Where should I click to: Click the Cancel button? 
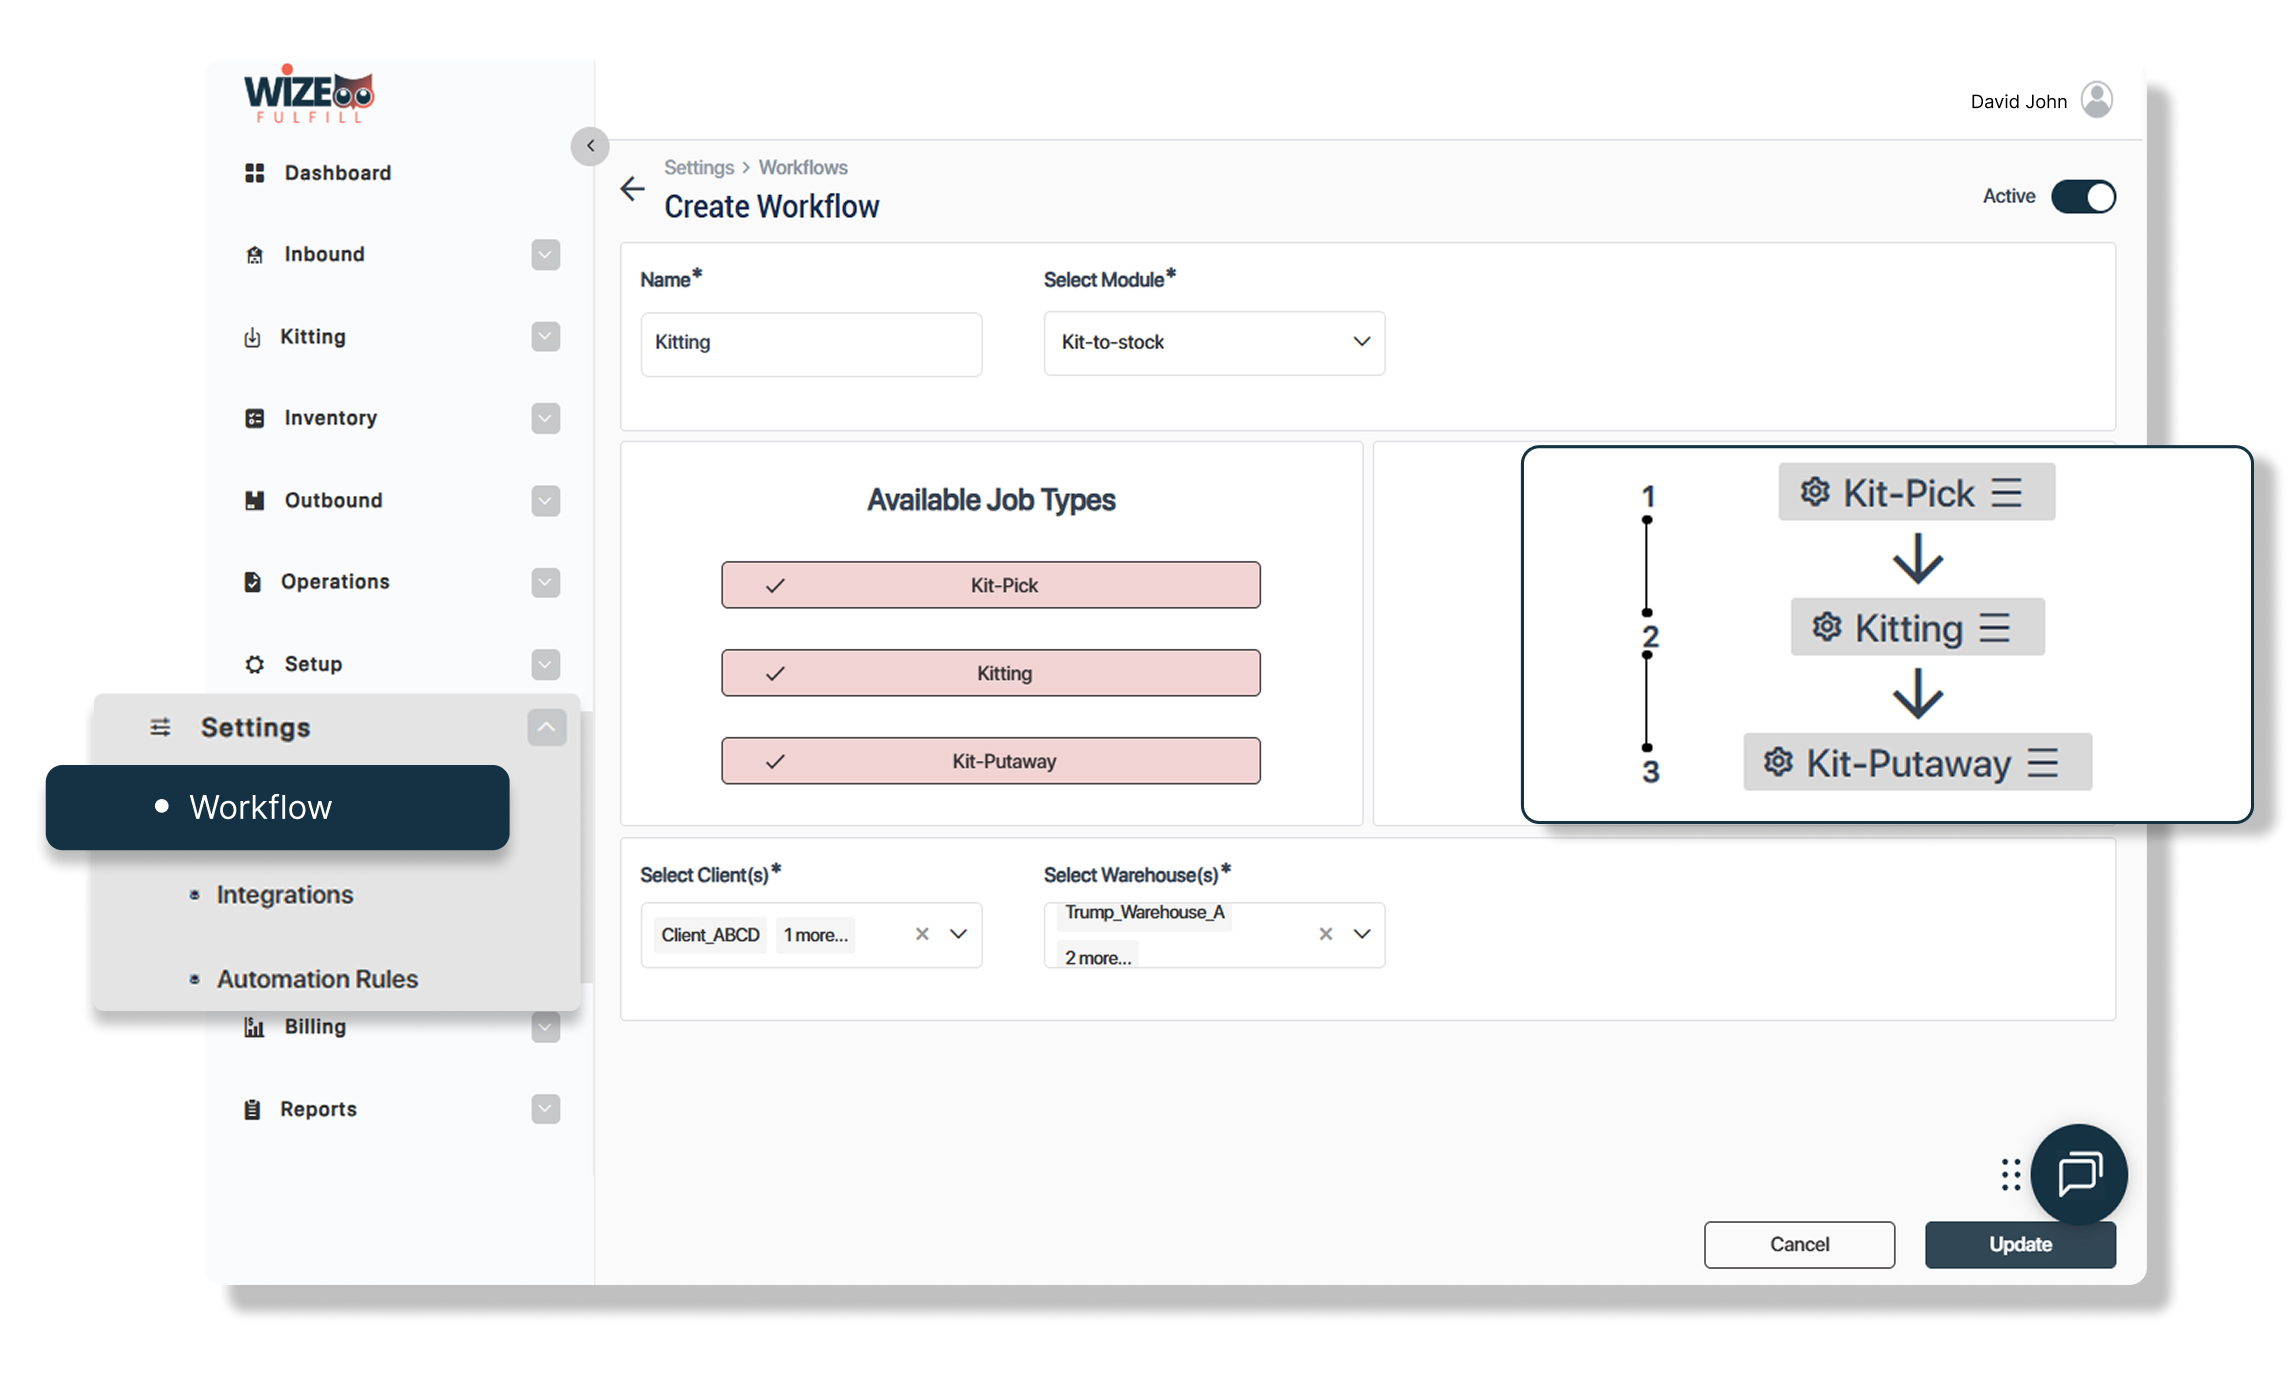coord(1798,1245)
